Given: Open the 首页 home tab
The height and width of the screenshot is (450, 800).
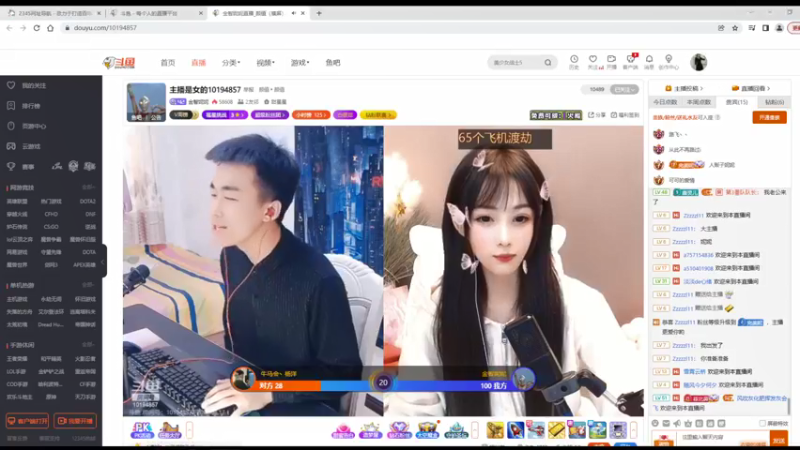Looking at the screenshot, I should pos(168,63).
